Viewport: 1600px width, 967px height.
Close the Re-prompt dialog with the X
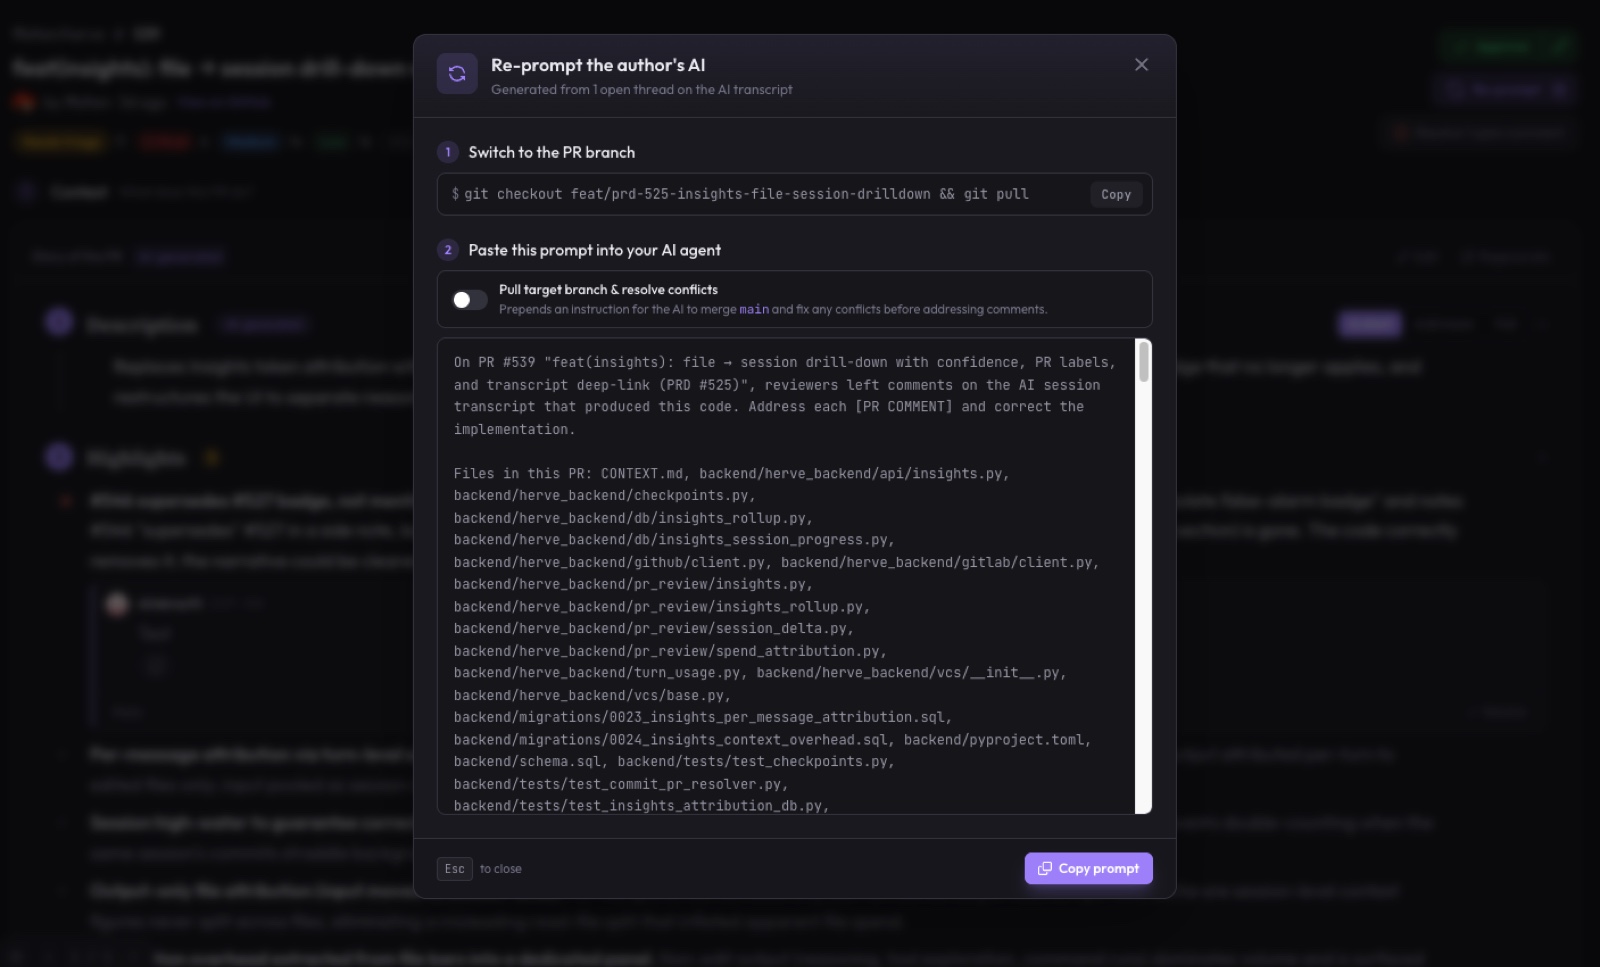click(x=1141, y=65)
